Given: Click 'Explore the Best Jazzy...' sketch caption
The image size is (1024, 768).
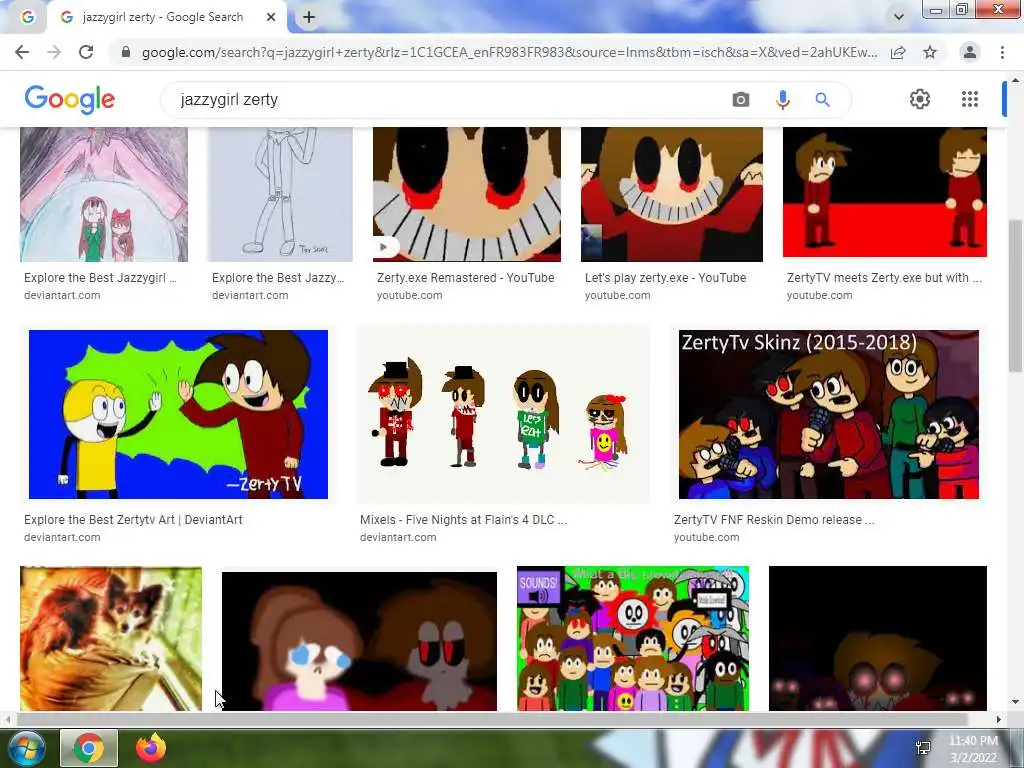Looking at the screenshot, I should (278, 278).
